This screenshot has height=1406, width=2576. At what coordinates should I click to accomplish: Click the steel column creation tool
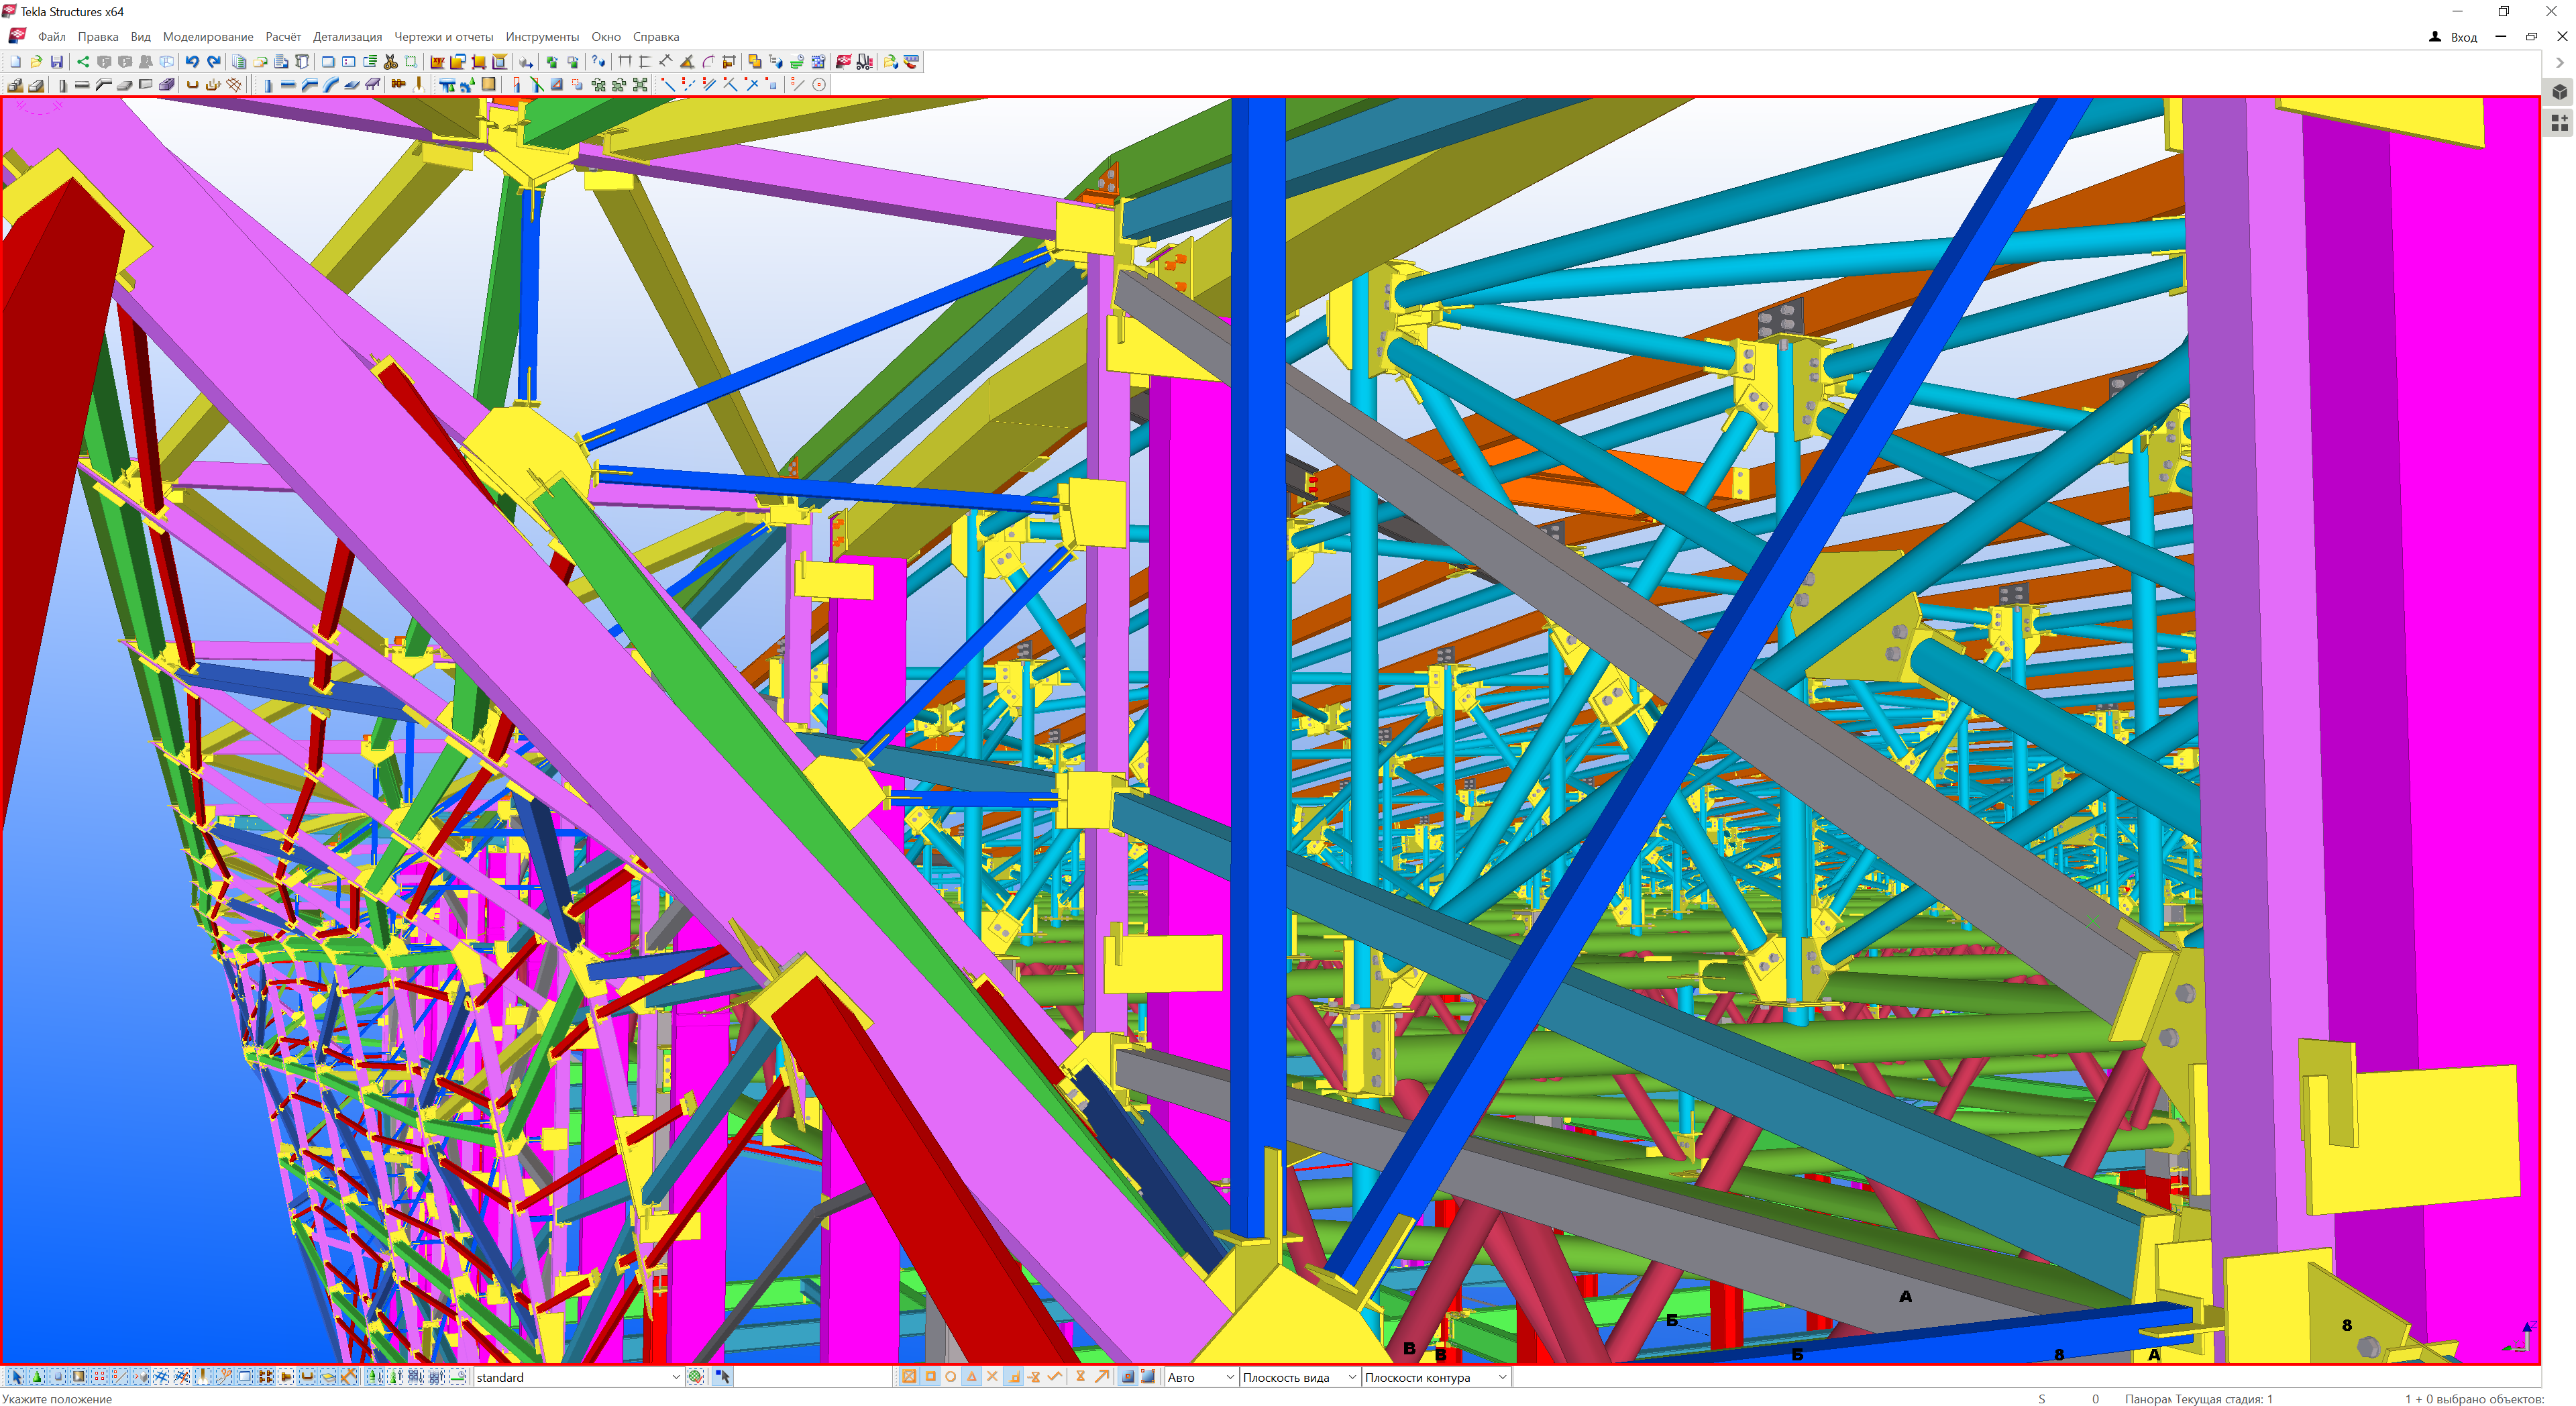point(268,85)
